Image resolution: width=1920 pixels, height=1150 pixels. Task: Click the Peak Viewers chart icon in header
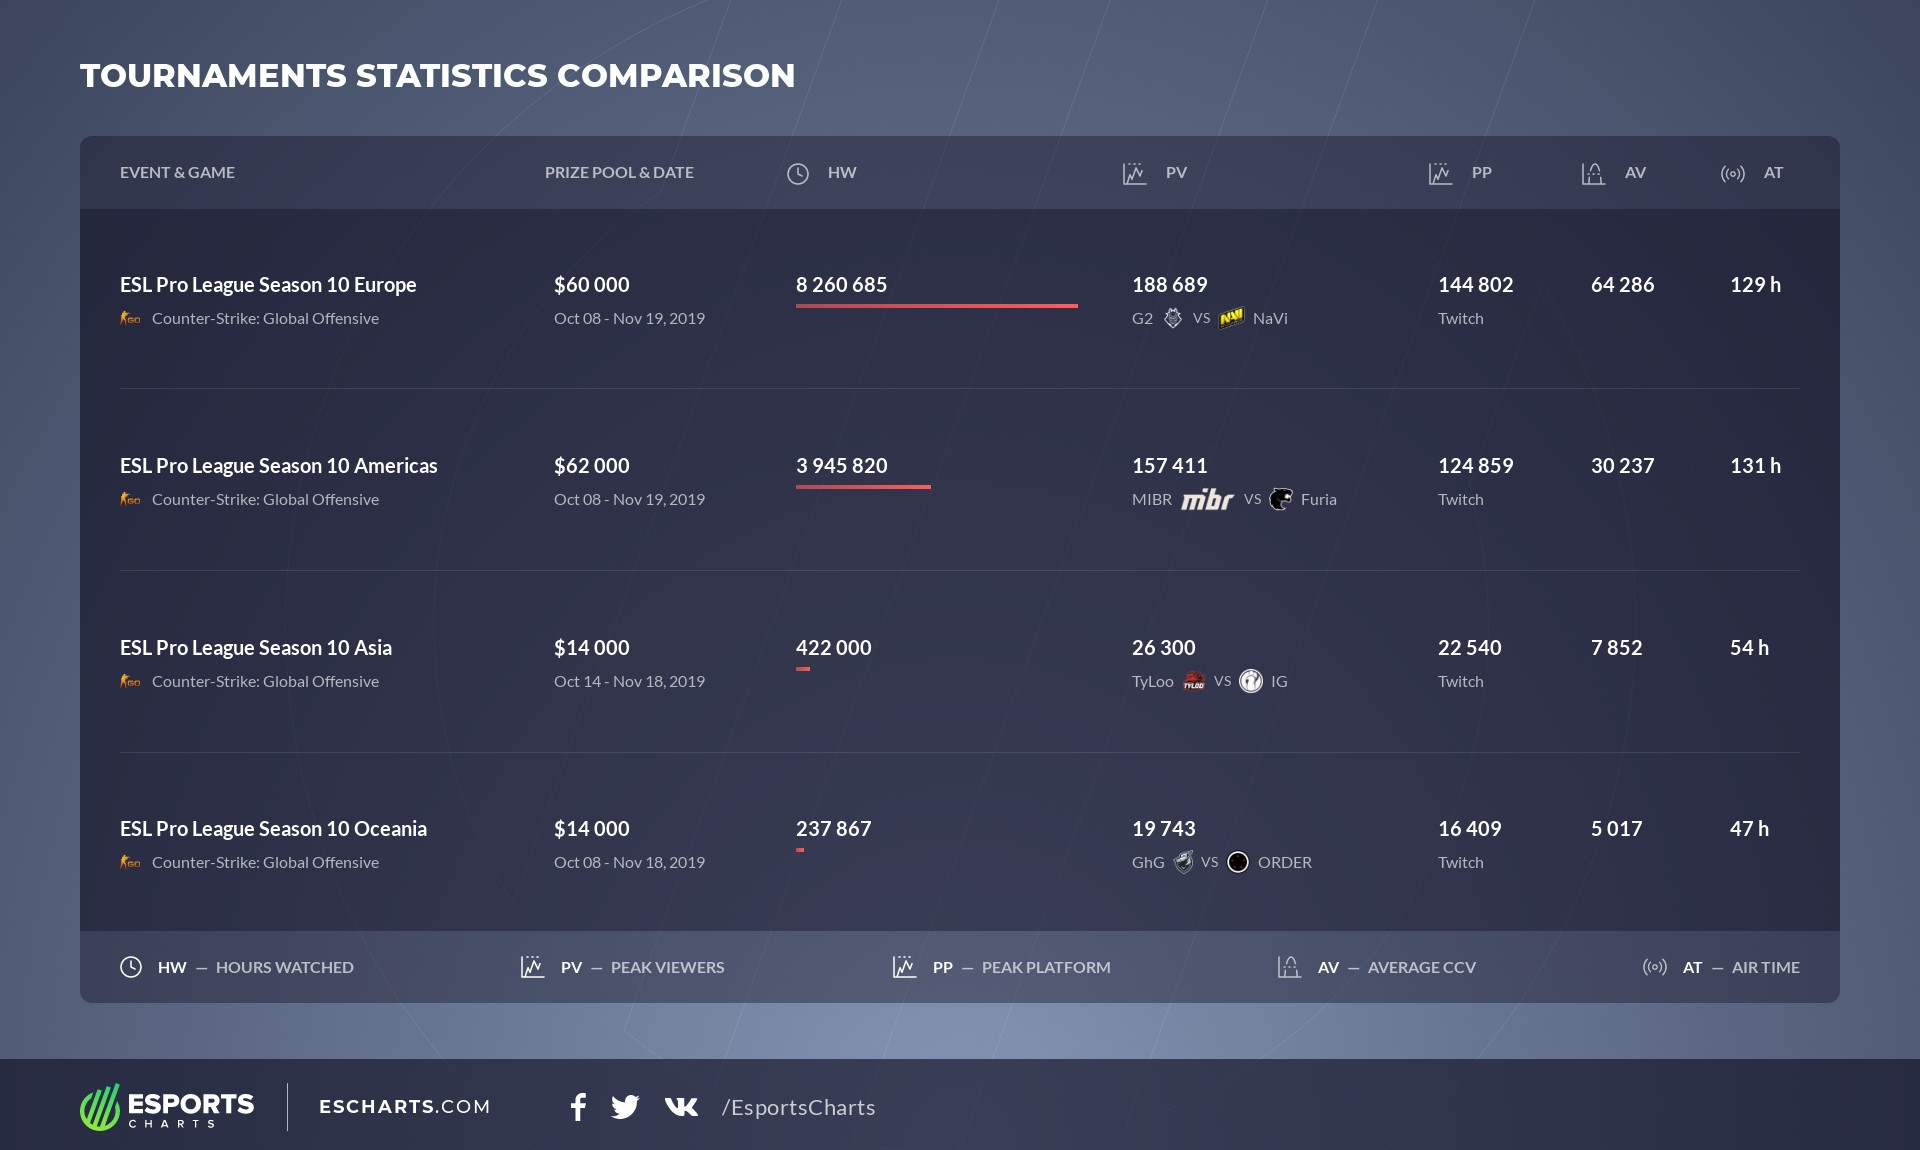pos(1134,174)
